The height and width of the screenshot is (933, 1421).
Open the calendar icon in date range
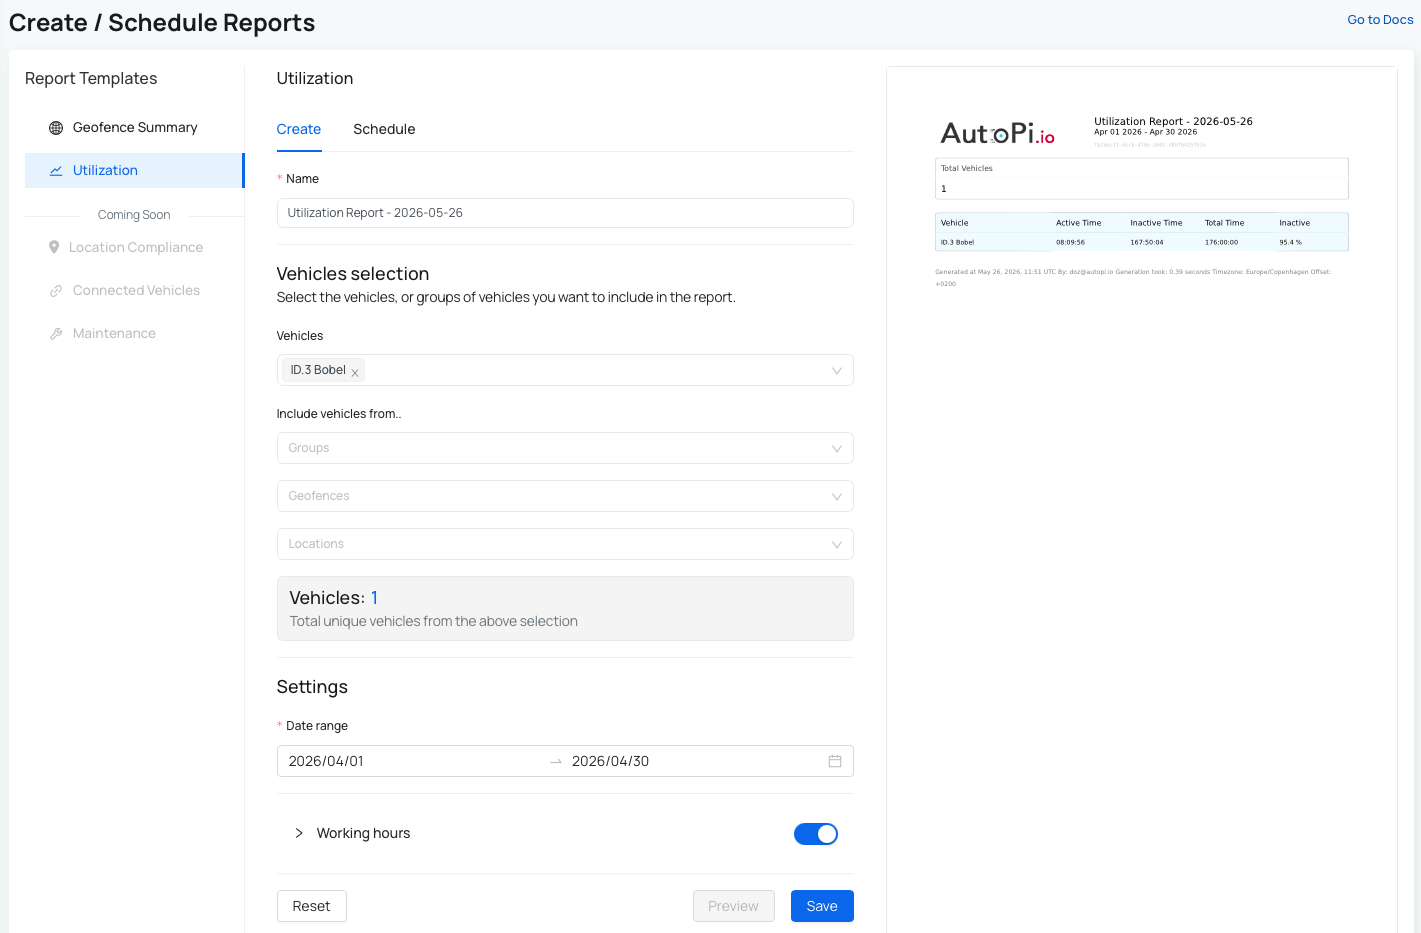835,761
